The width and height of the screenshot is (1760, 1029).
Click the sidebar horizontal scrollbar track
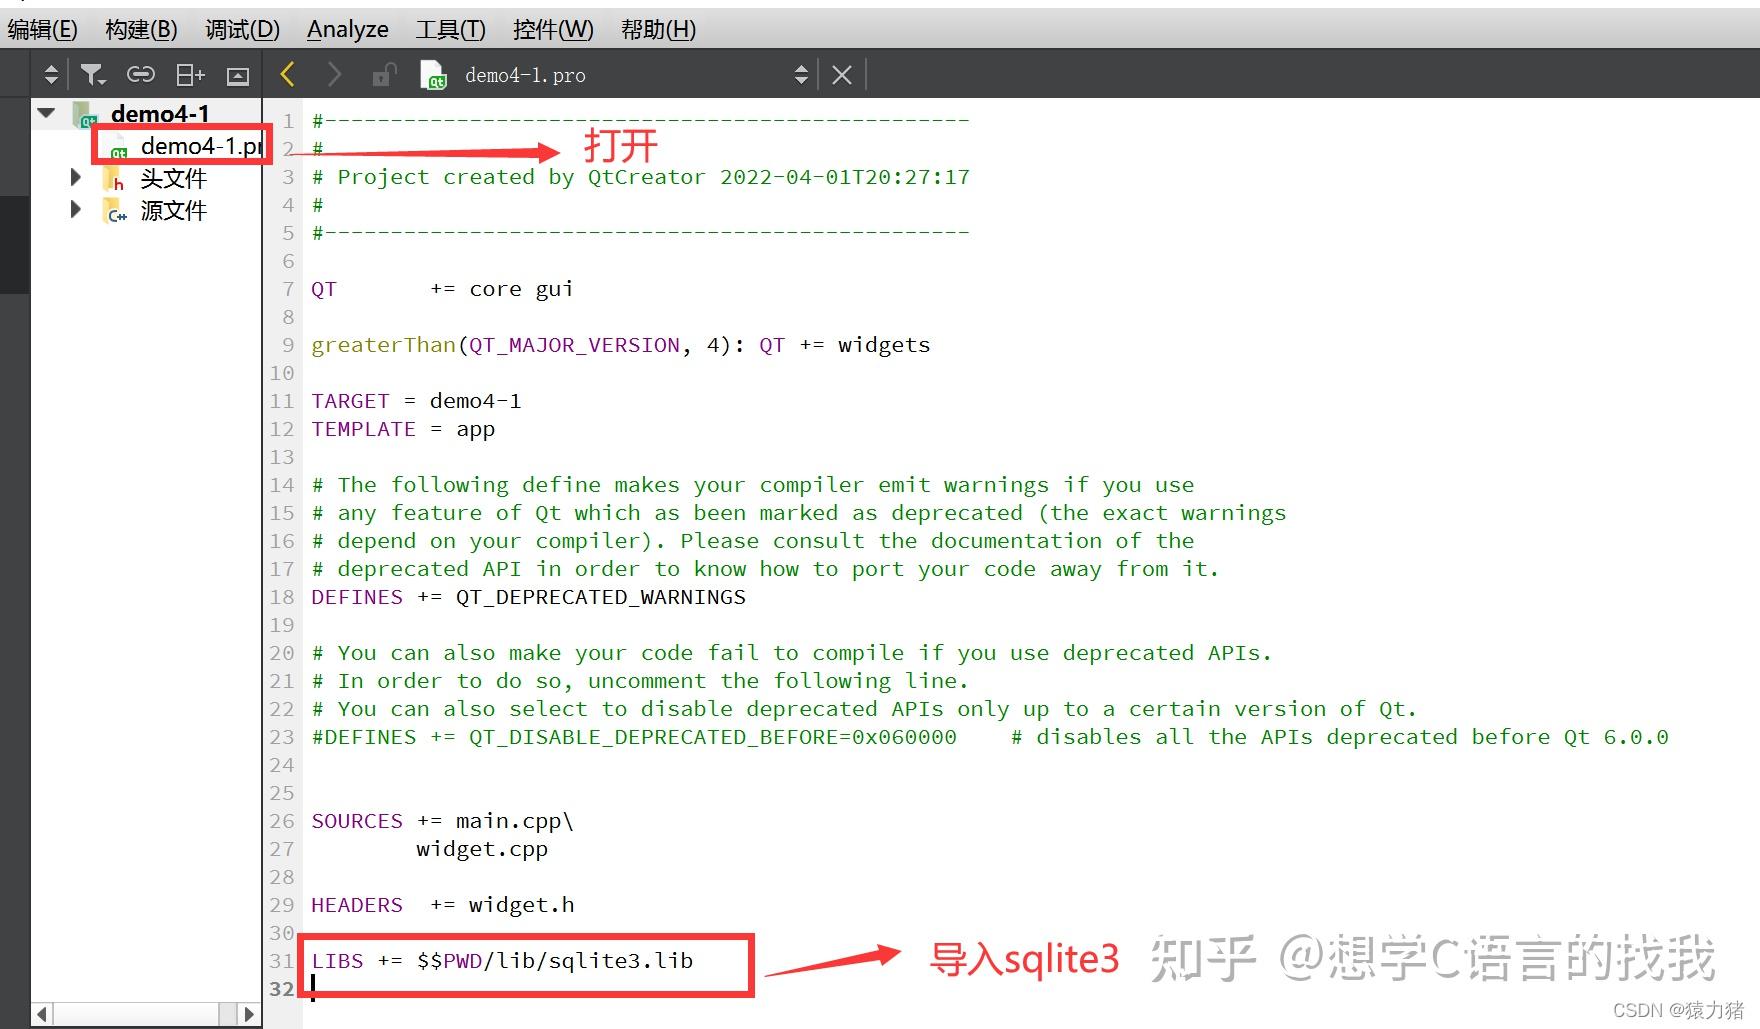point(146,1014)
